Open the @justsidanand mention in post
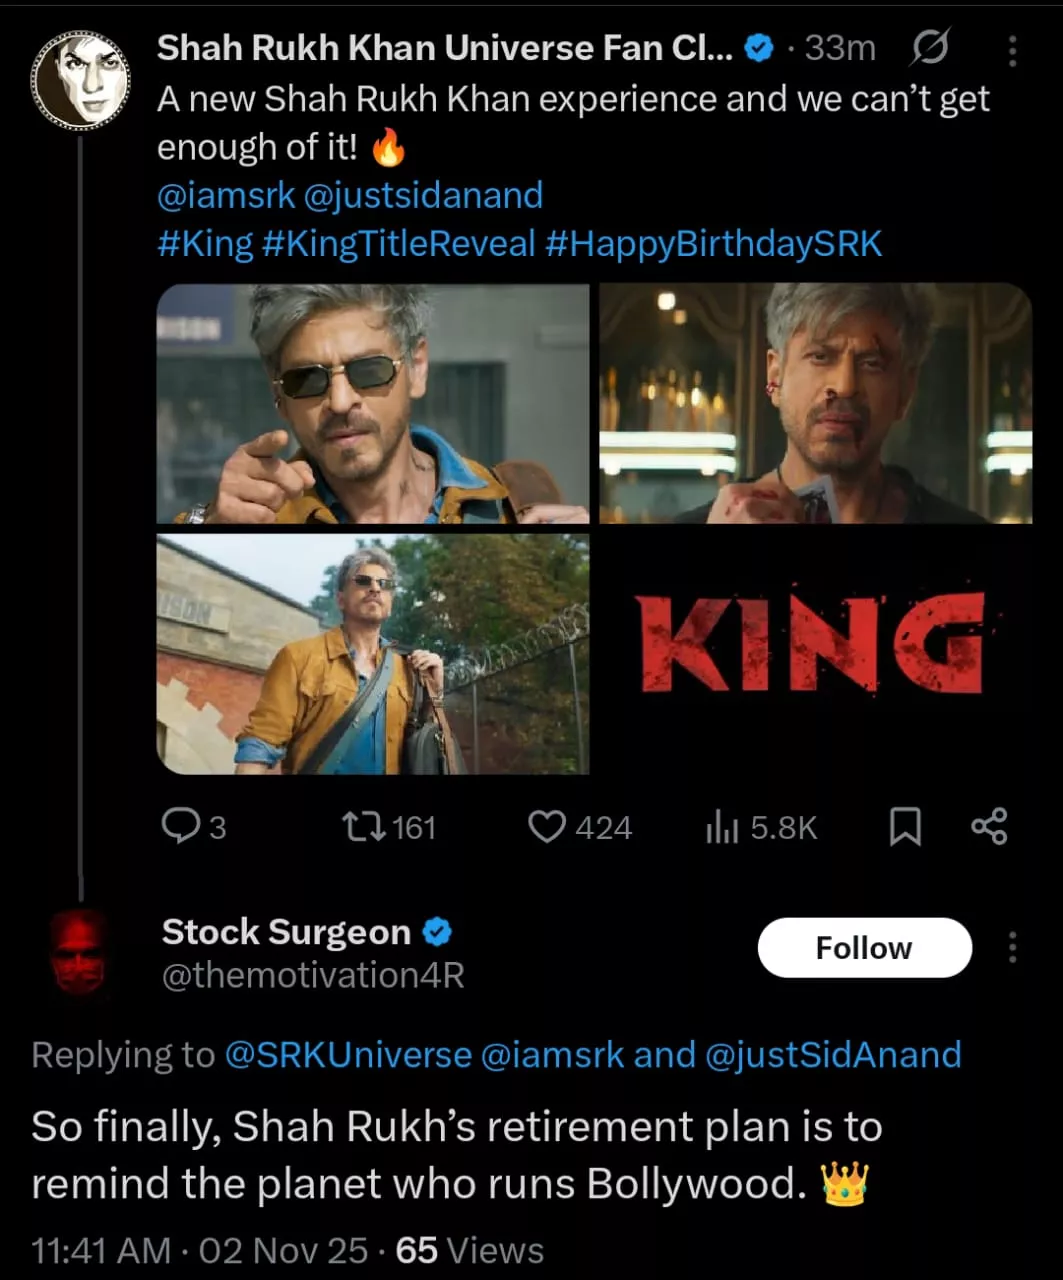1063x1280 pixels. pyautogui.click(x=422, y=195)
